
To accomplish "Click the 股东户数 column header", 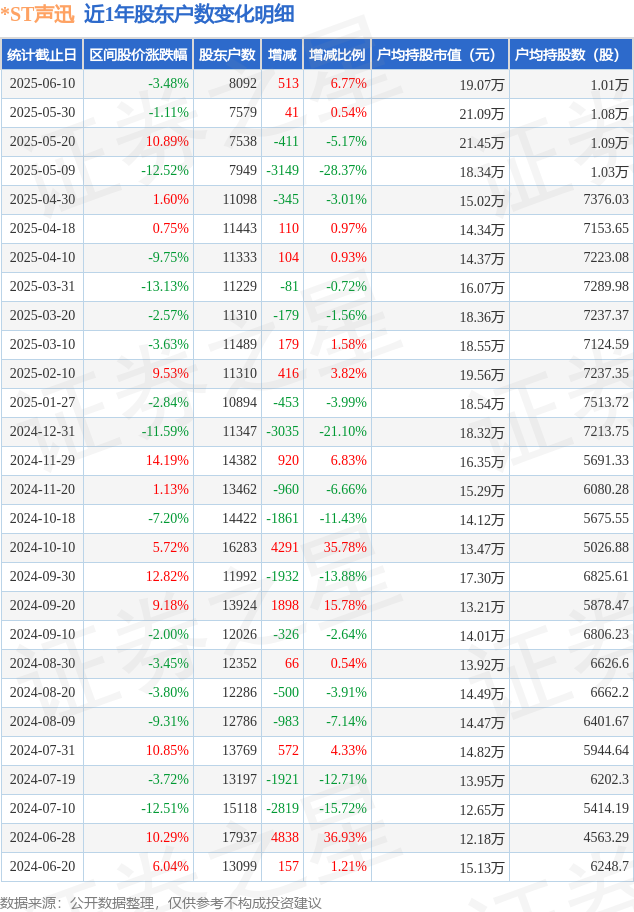I will 227,55.
